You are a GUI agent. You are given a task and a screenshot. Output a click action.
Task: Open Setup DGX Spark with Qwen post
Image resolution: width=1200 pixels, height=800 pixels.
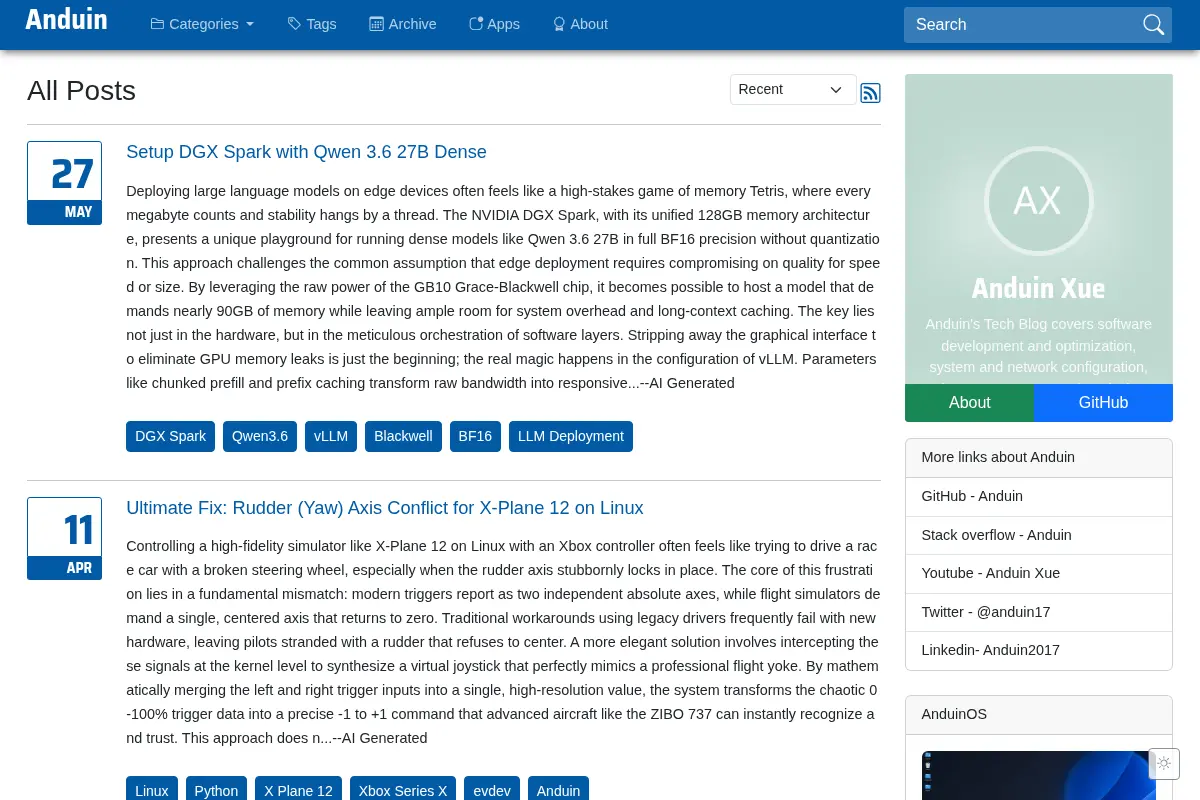click(306, 152)
